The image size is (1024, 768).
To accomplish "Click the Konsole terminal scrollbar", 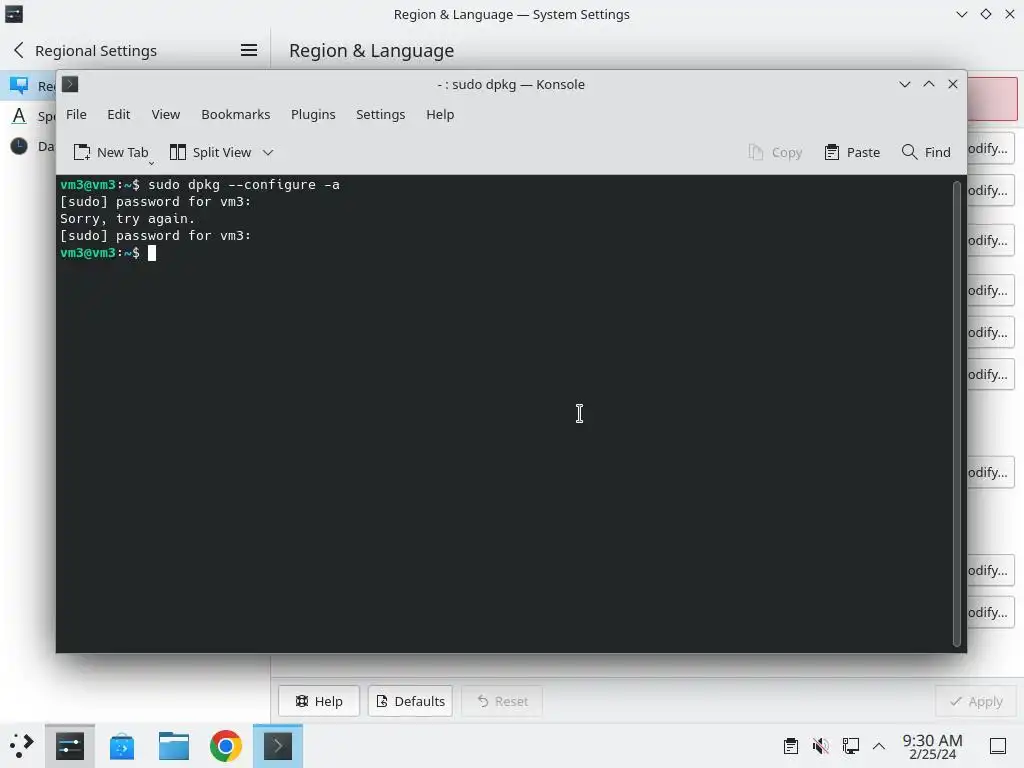I will coord(957,413).
